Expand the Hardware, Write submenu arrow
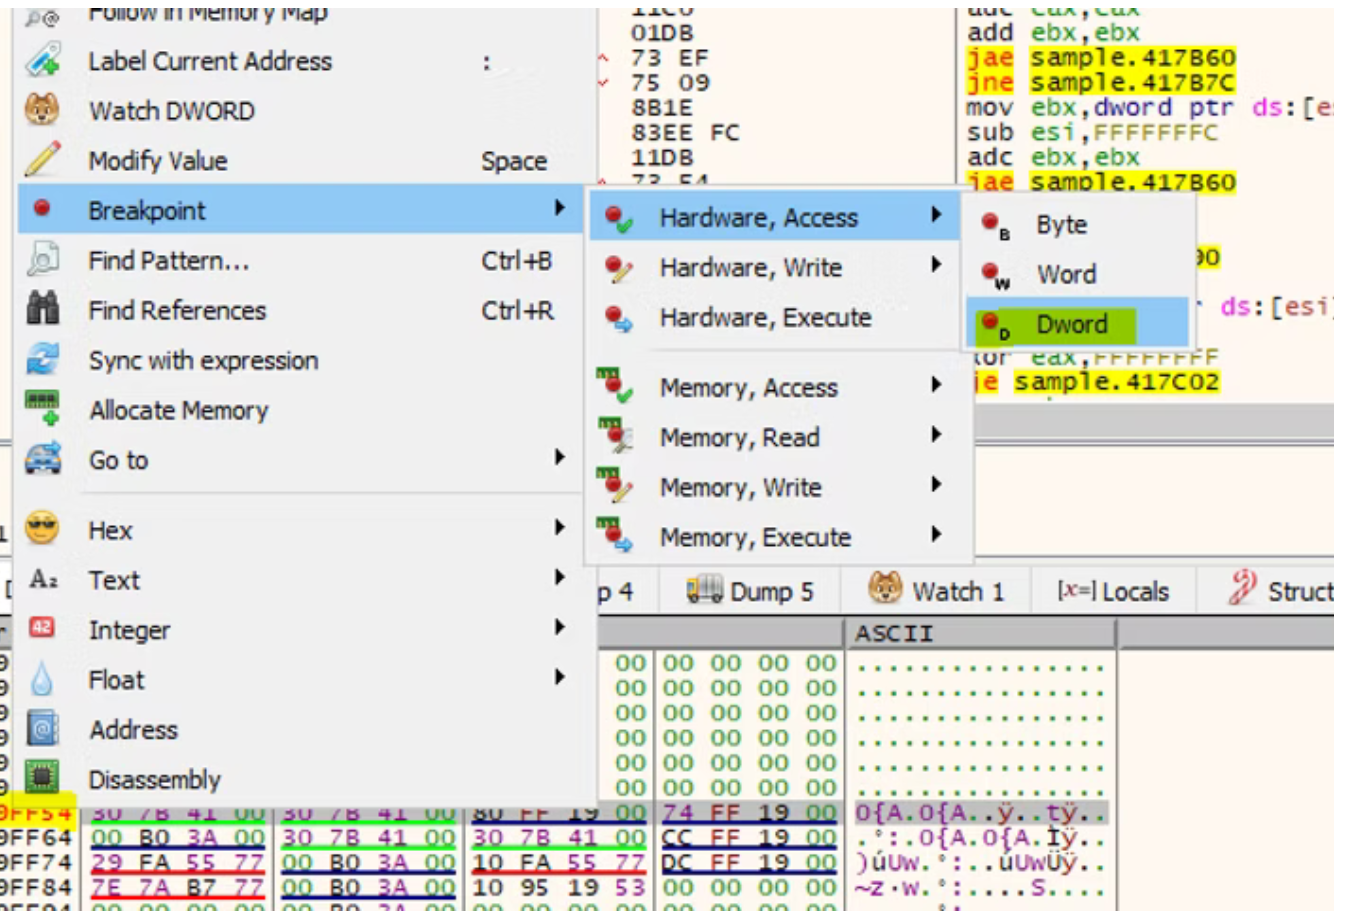The height and width of the screenshot is (918, 1349). point(936,265)
